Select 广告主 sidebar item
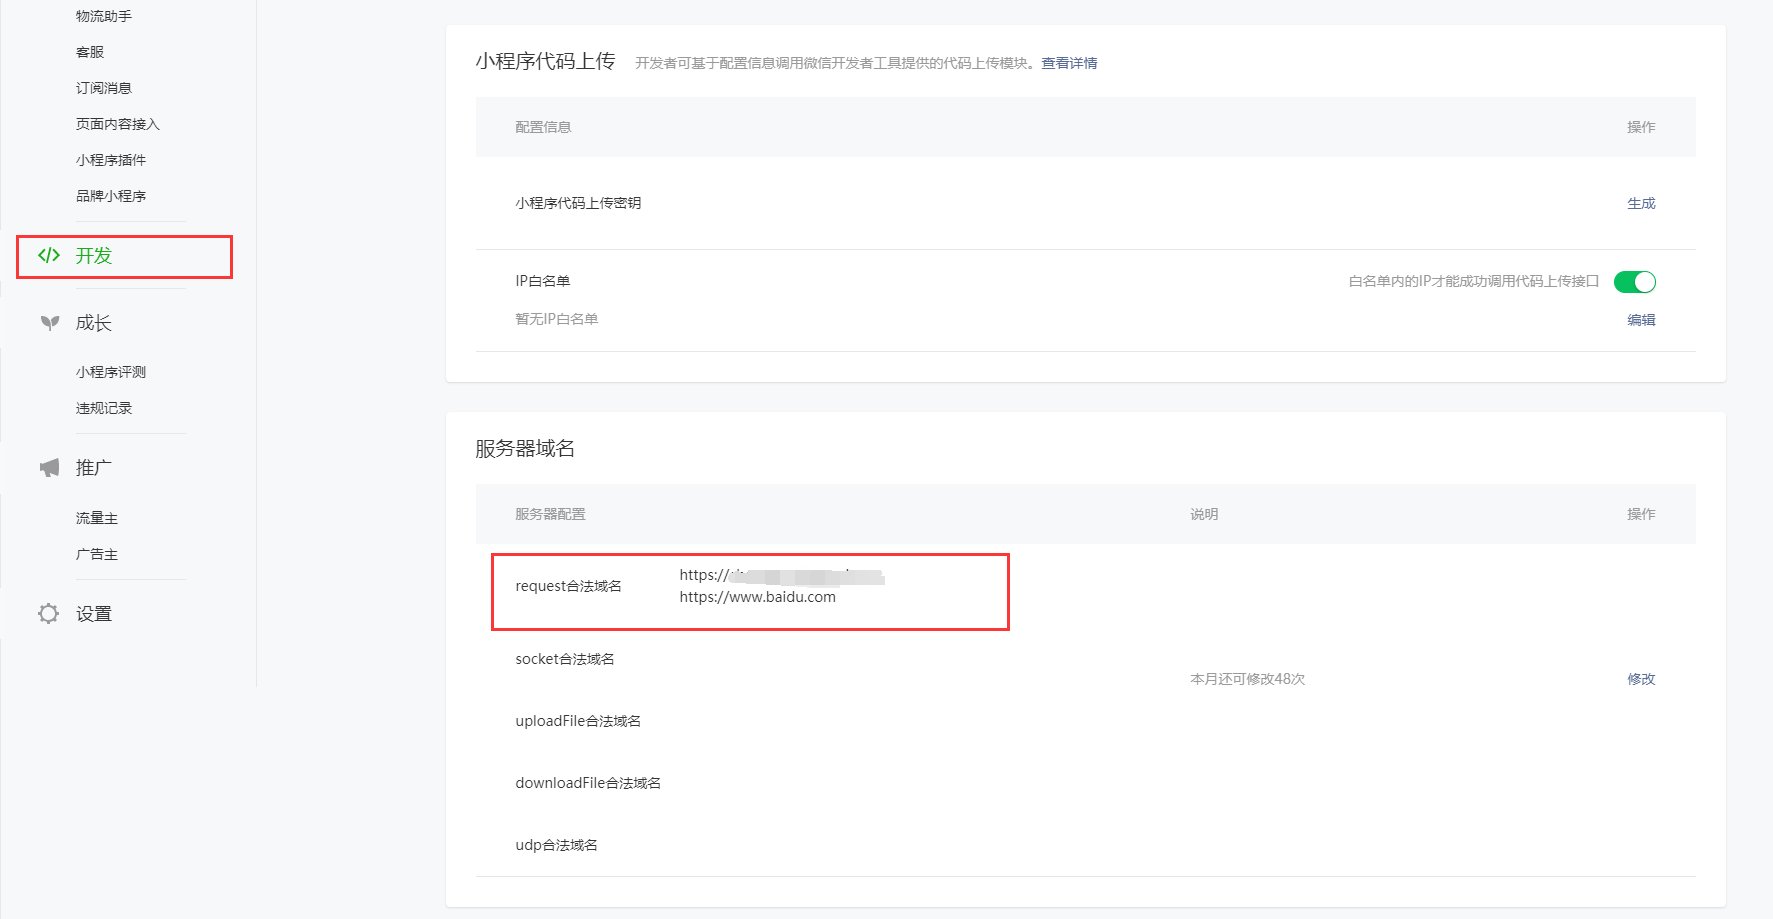The height and width of the screenshot is (919, 1773). (x=97, y=554)
